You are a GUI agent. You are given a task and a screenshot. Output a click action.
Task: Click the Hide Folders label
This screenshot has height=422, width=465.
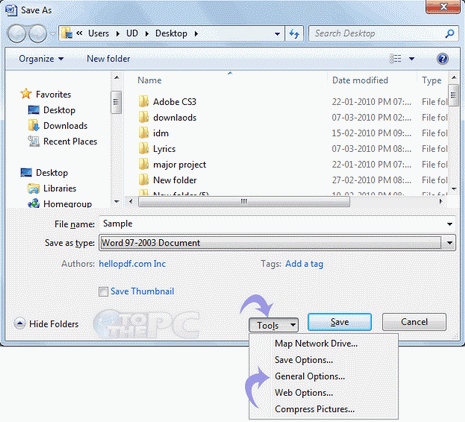(54, 324)
